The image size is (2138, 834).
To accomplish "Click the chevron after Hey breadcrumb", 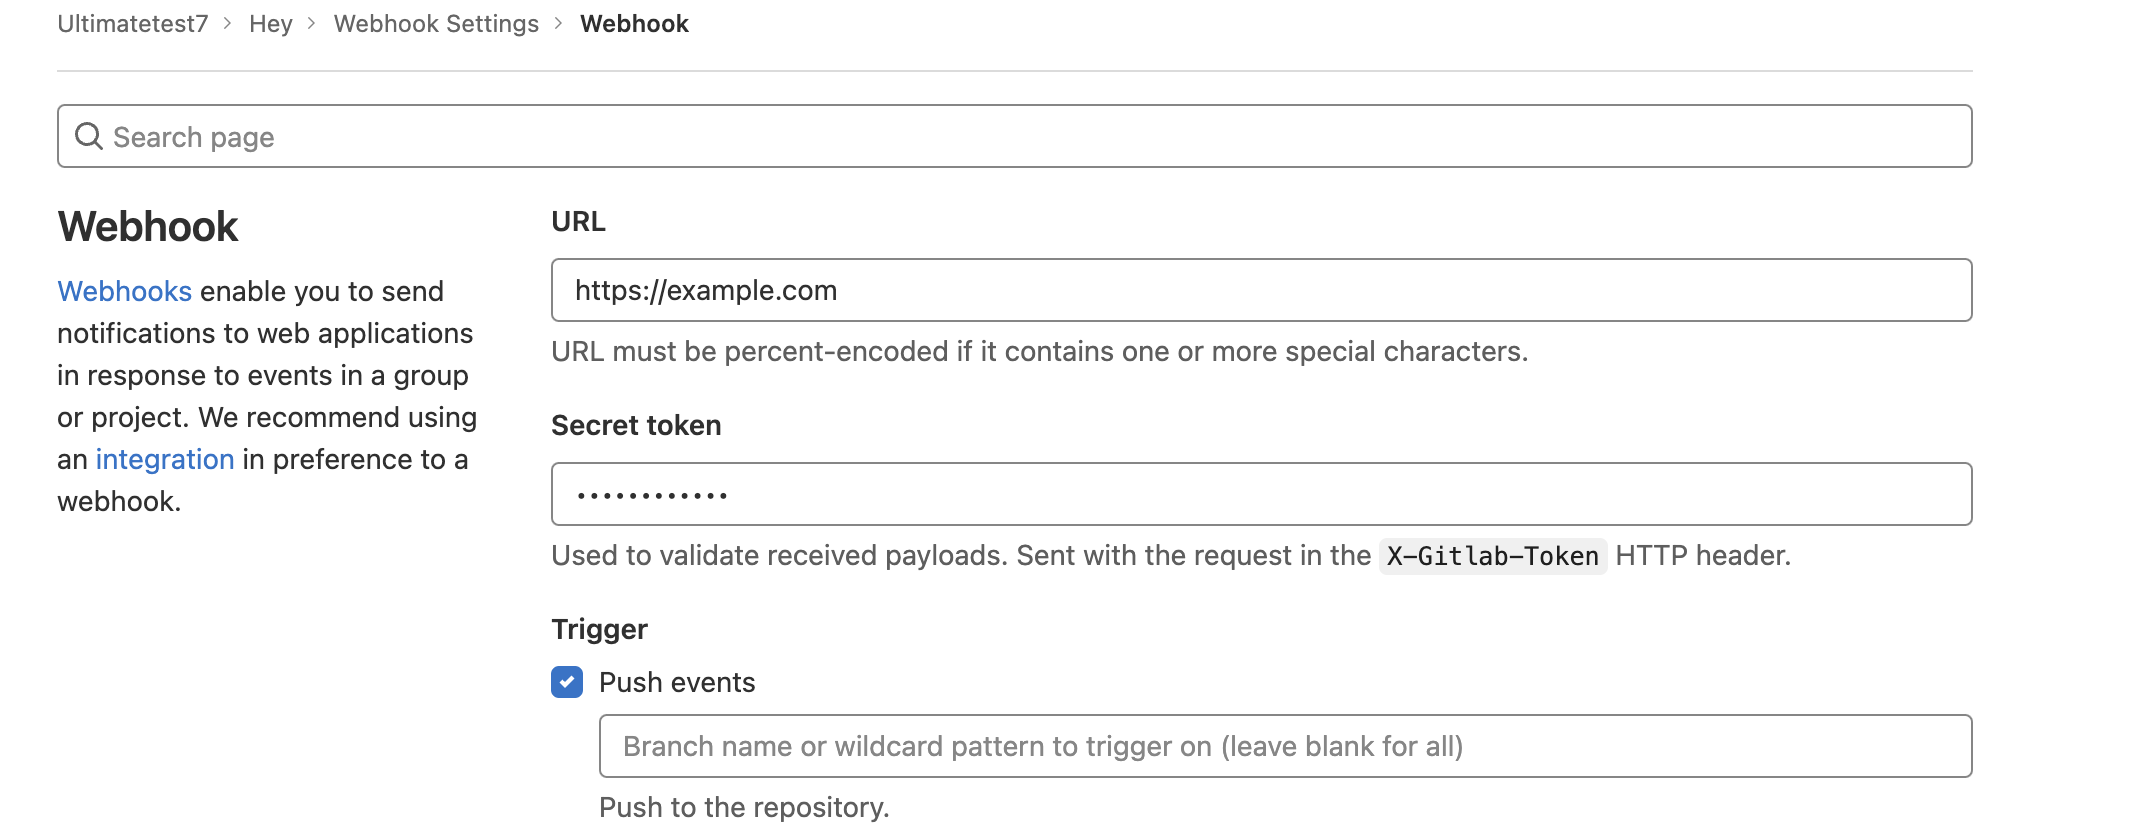I will coord(312,23).
